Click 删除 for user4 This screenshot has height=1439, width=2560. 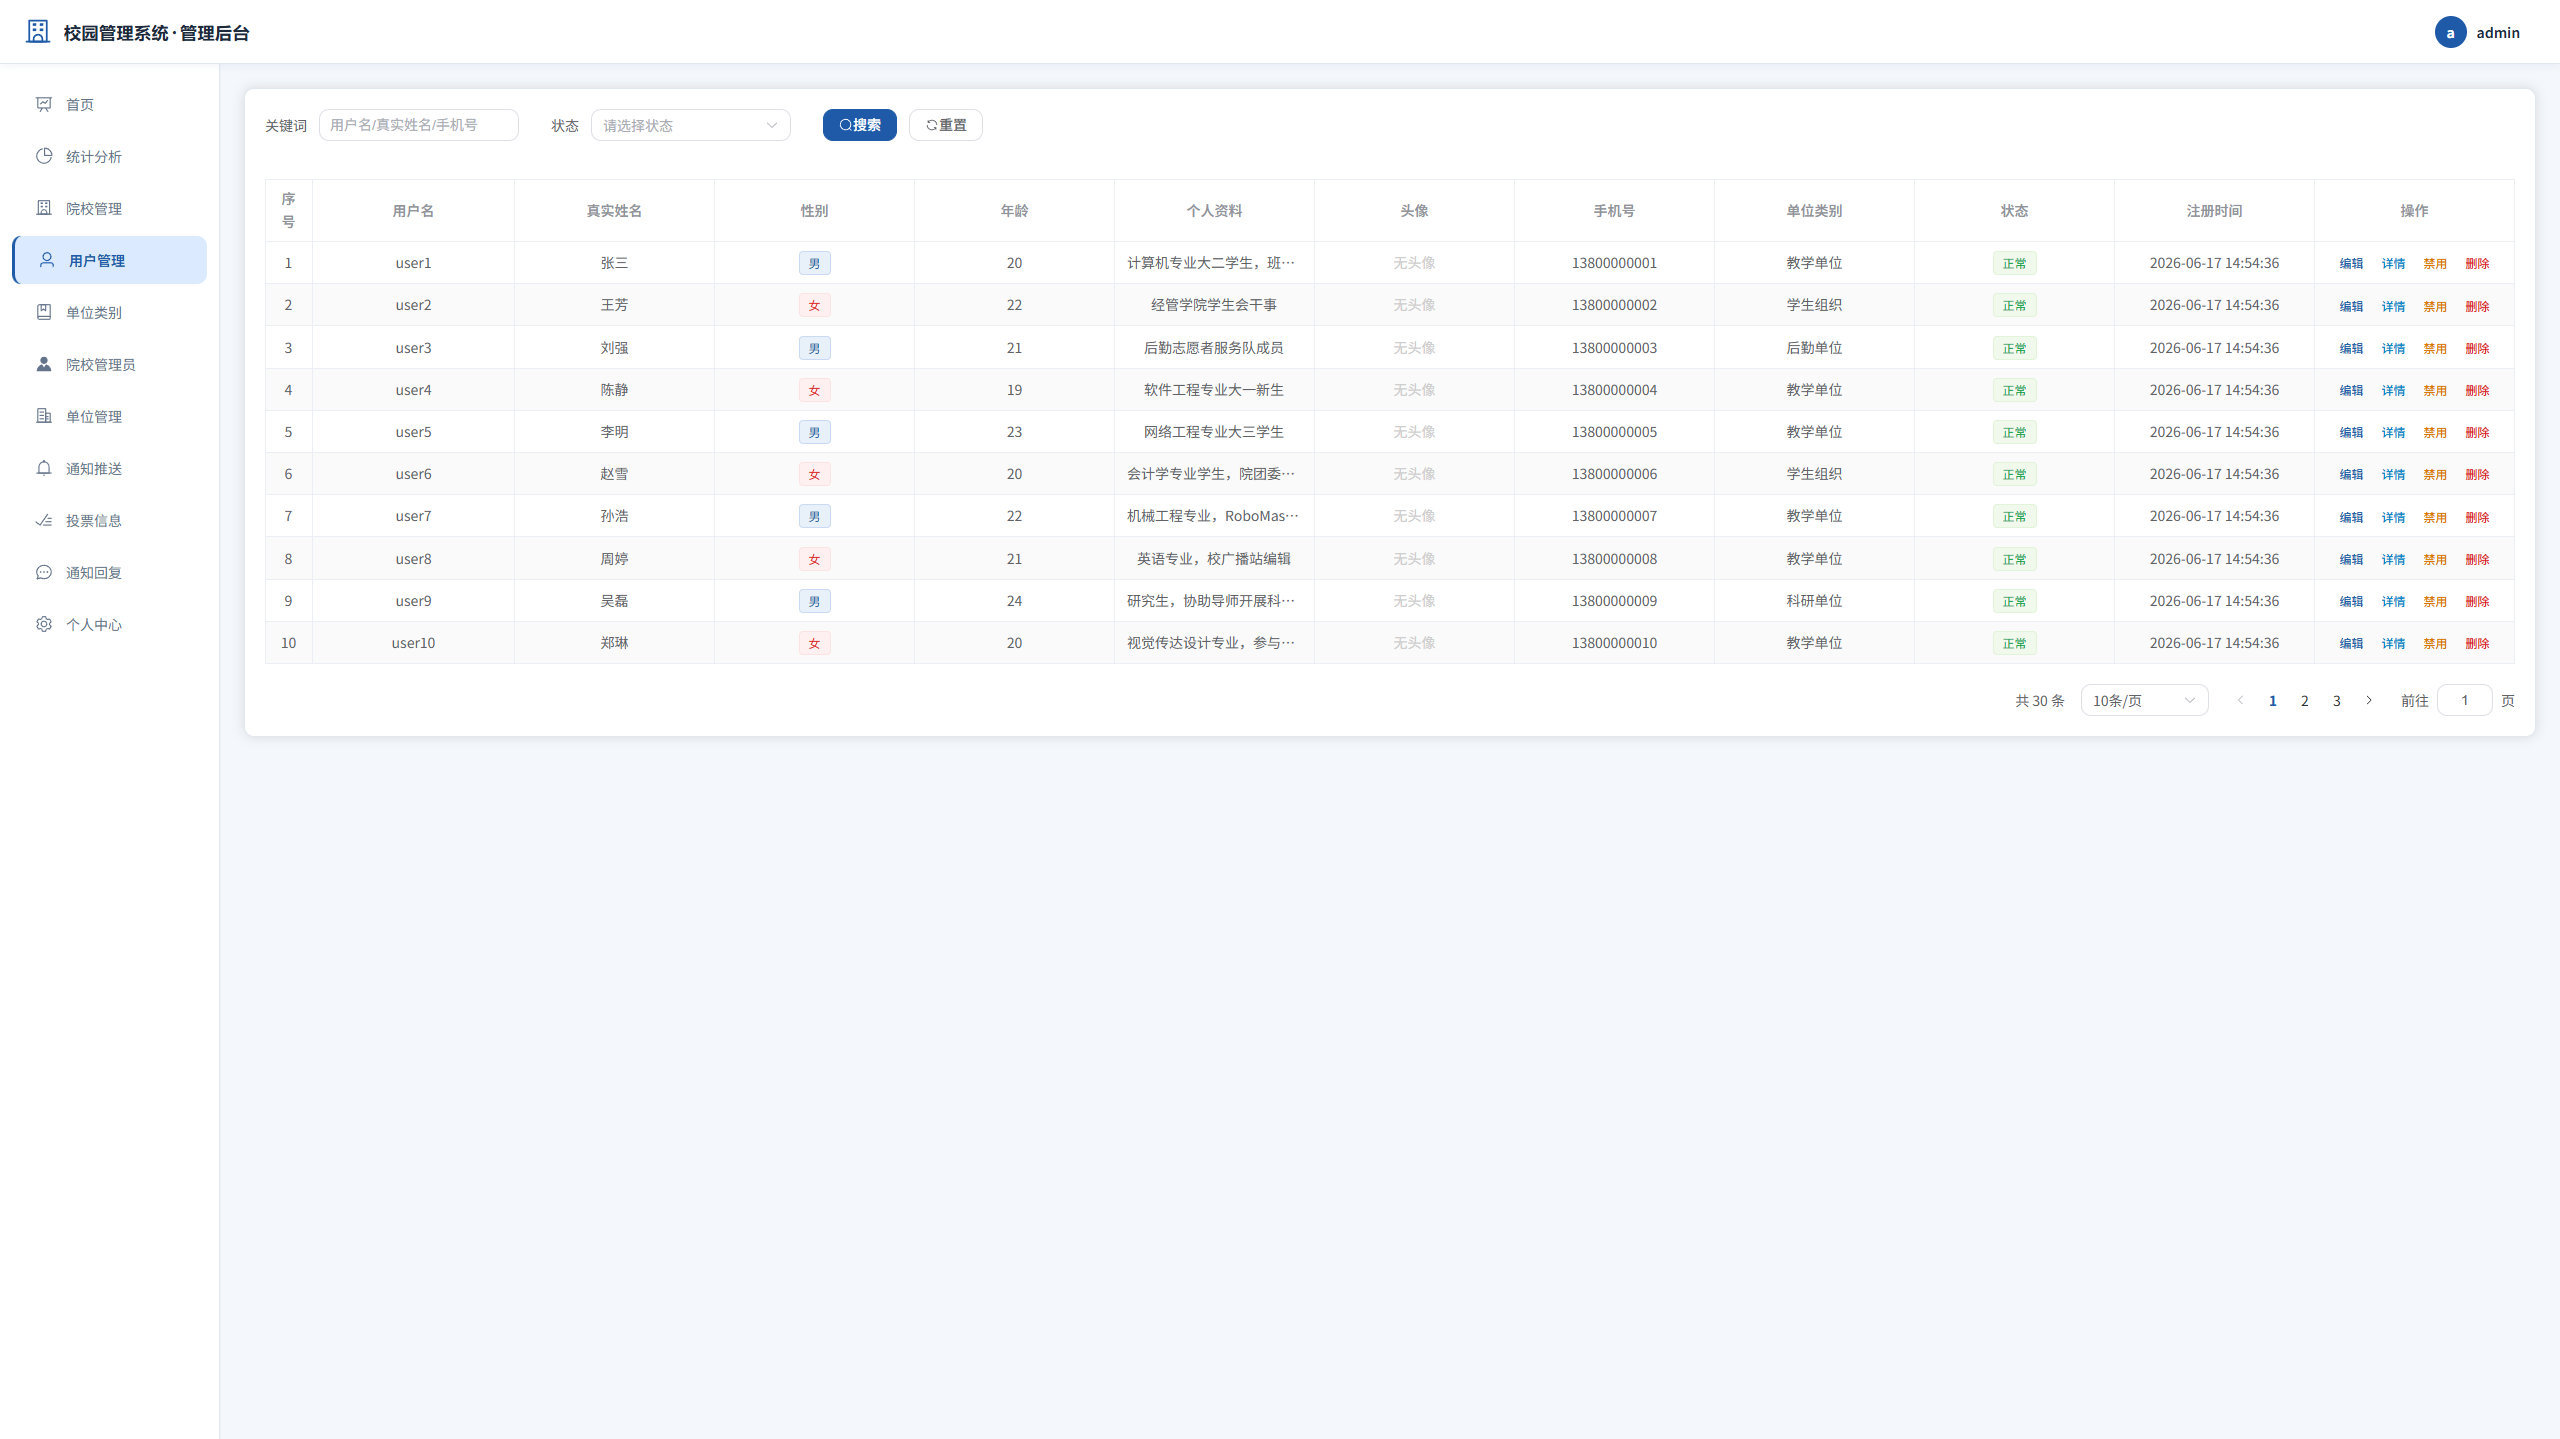point(2477,391)
